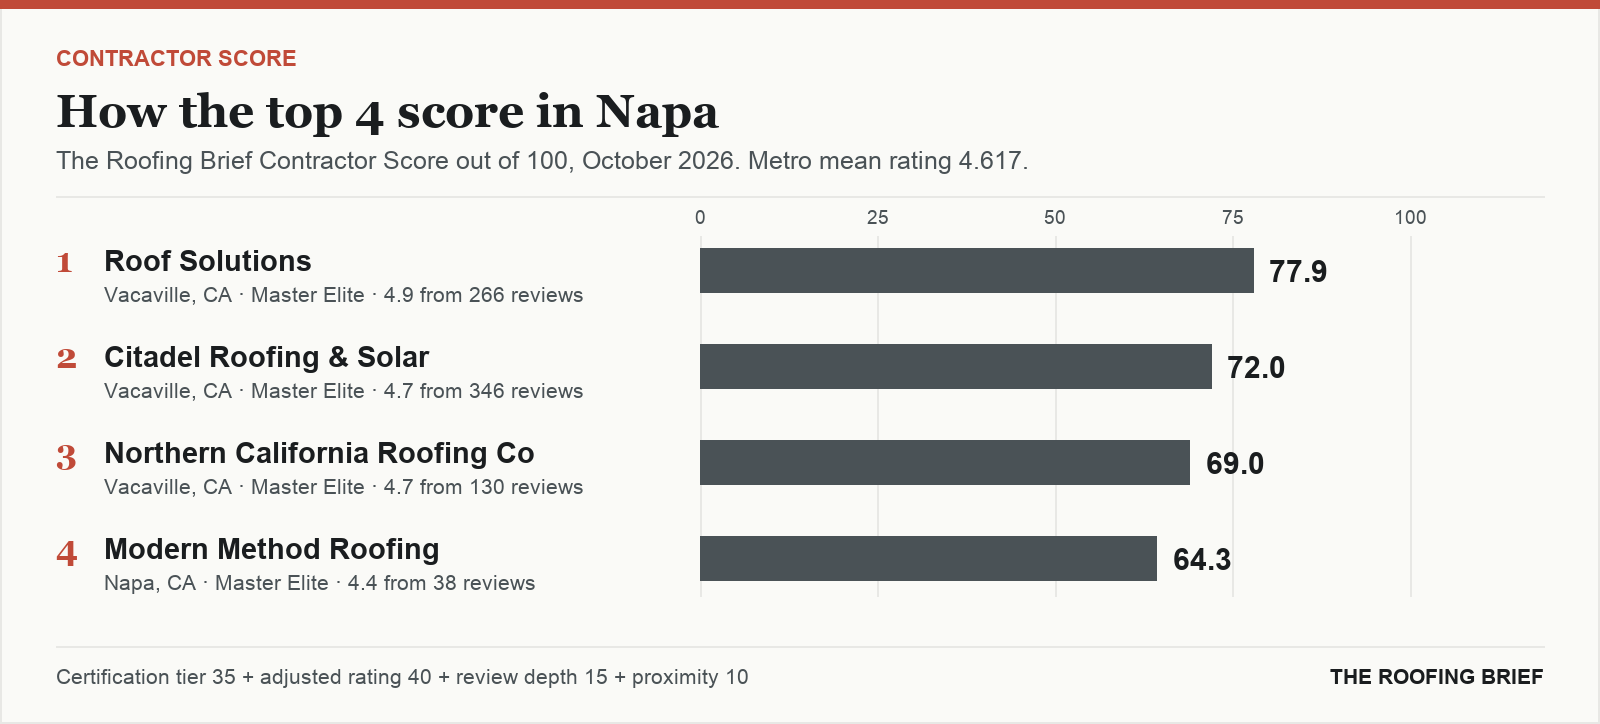Image resolution: width=1600 pixels, height=724 pixels.
Task: Select the Northern California Roofing Co bar
Action: coord(945,462)
